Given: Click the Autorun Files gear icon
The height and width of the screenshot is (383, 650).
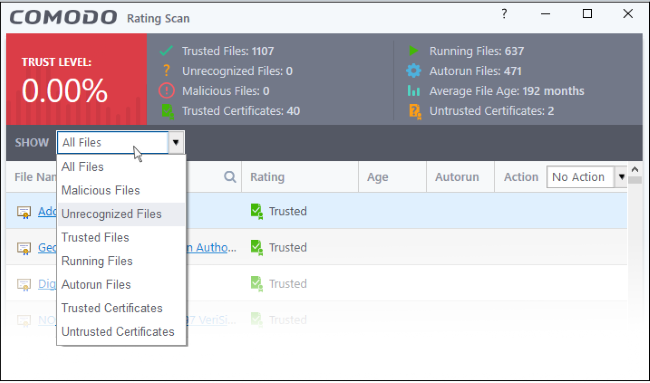Looking at the screenshot, I should (x=413, y=71).
